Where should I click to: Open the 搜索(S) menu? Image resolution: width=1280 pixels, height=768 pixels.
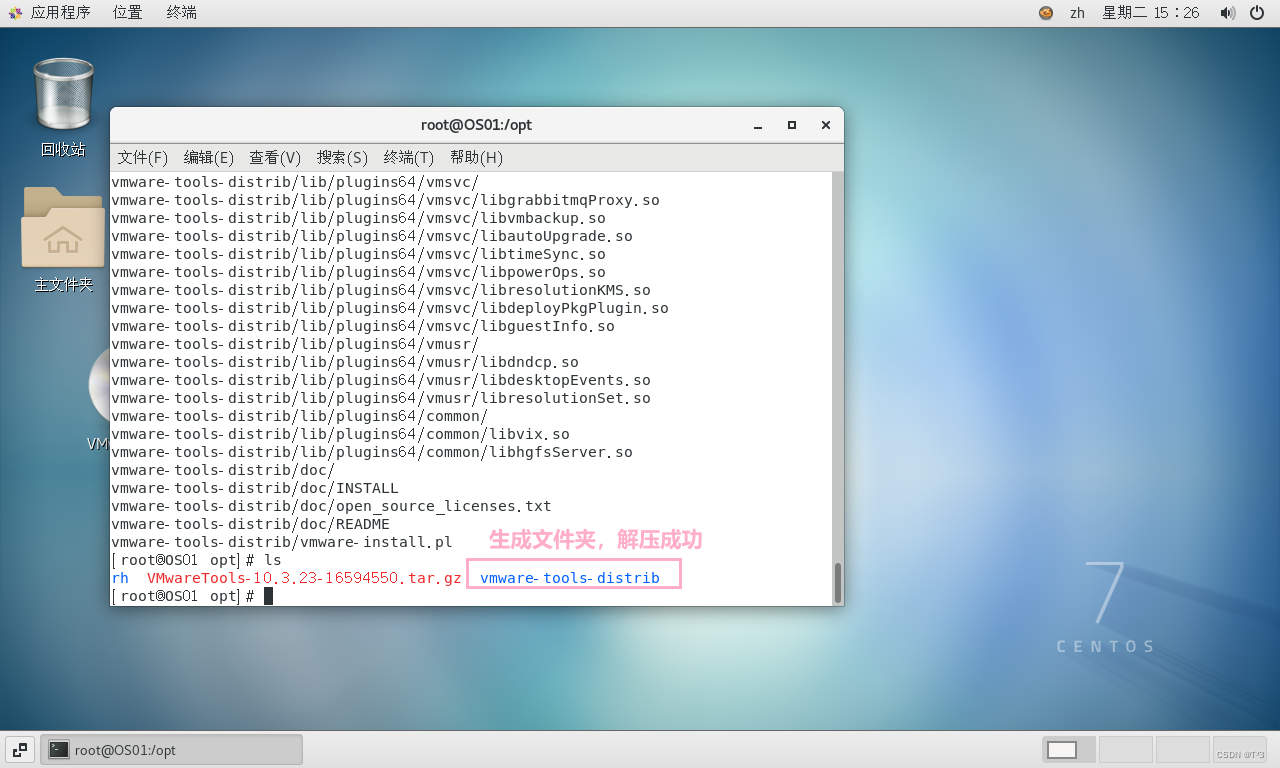click(341, 157)
